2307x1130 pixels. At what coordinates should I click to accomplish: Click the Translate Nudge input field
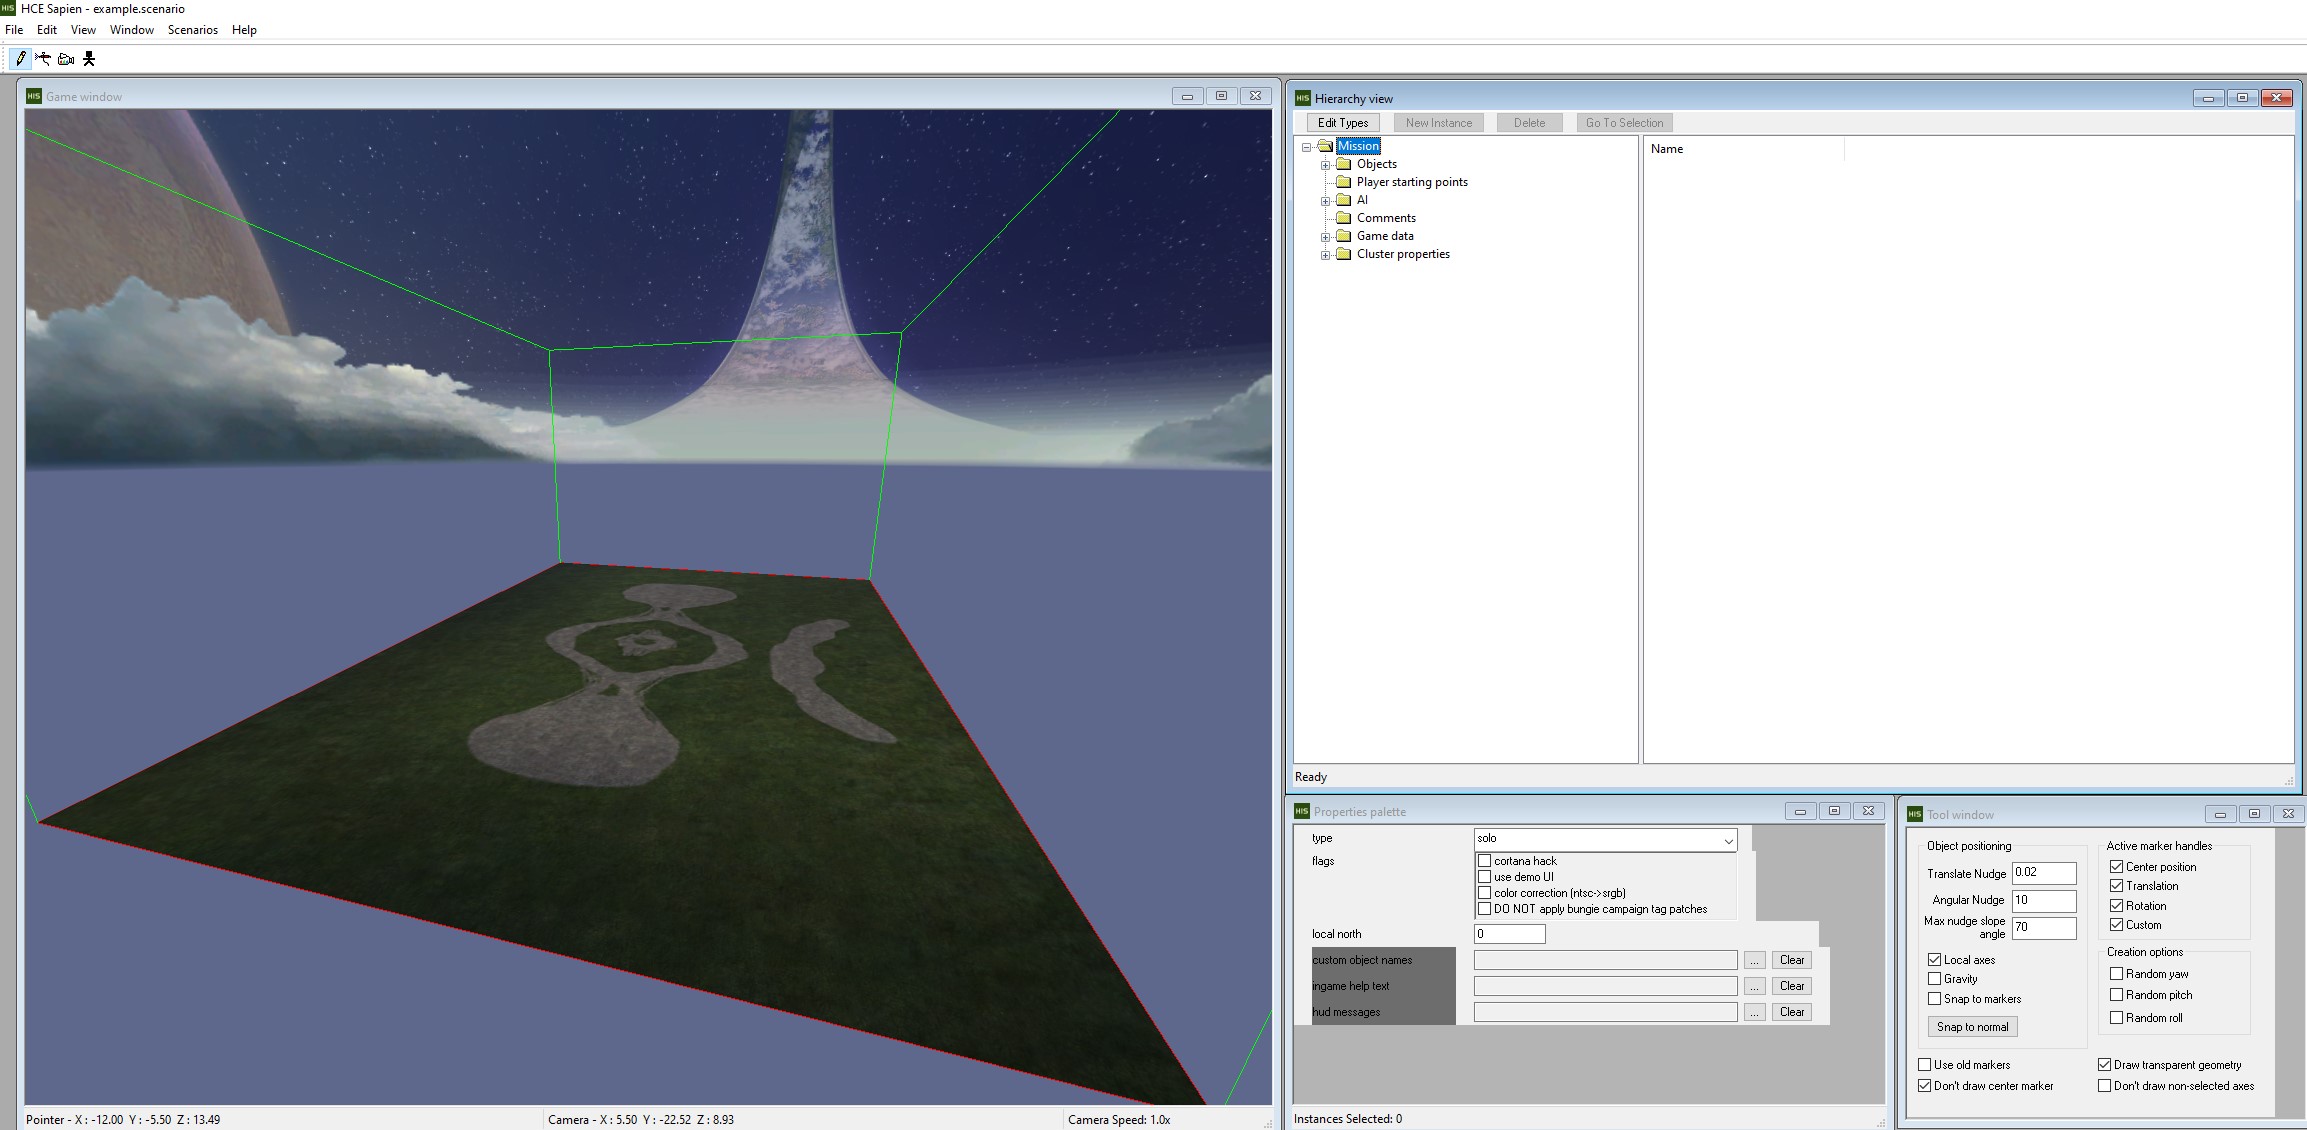[2044, 873]
